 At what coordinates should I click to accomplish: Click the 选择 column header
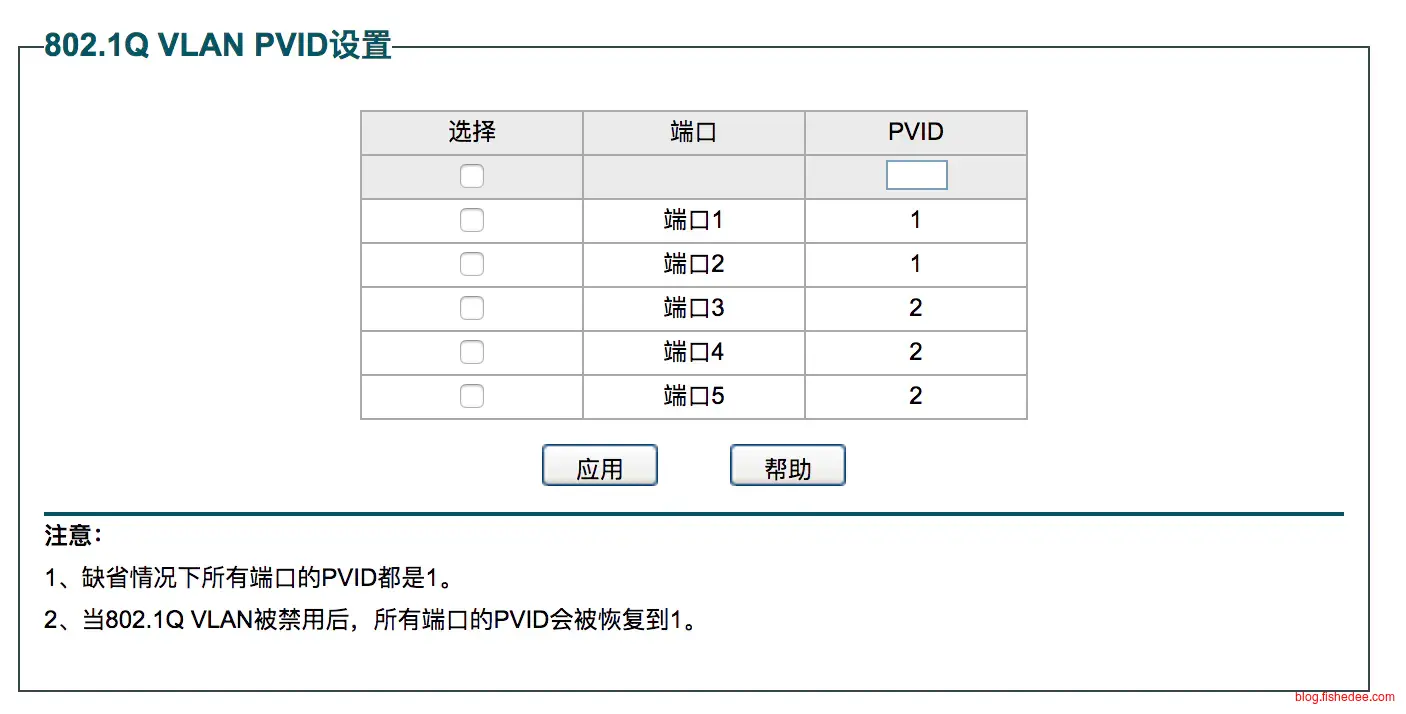pos(471,132)
